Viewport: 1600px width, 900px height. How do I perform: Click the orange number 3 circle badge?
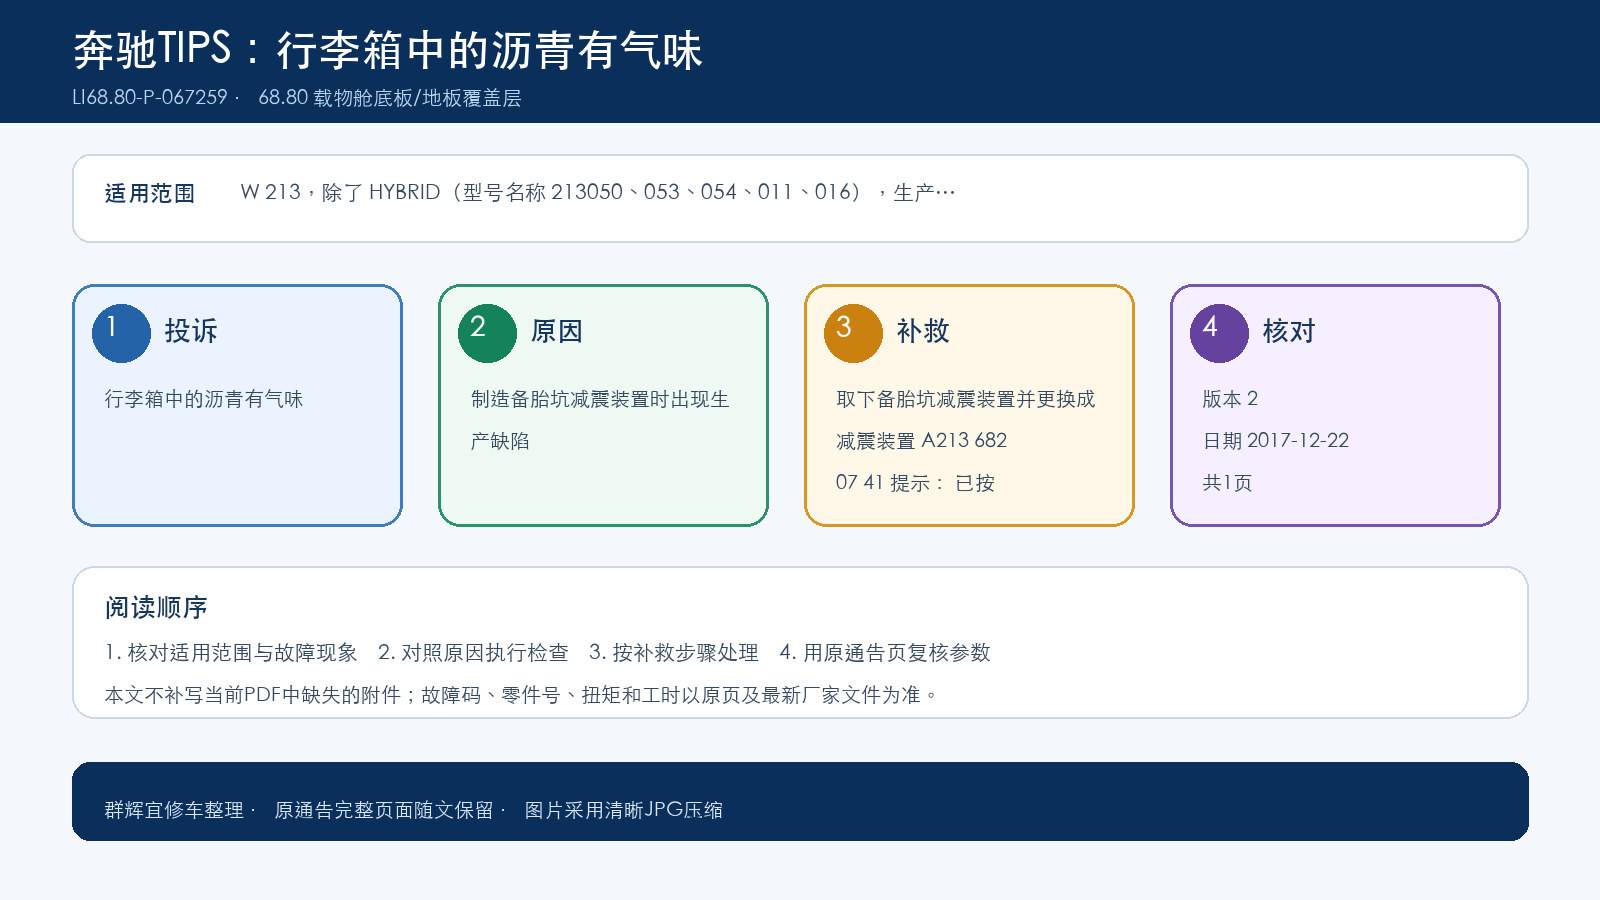tap(853, 333)
